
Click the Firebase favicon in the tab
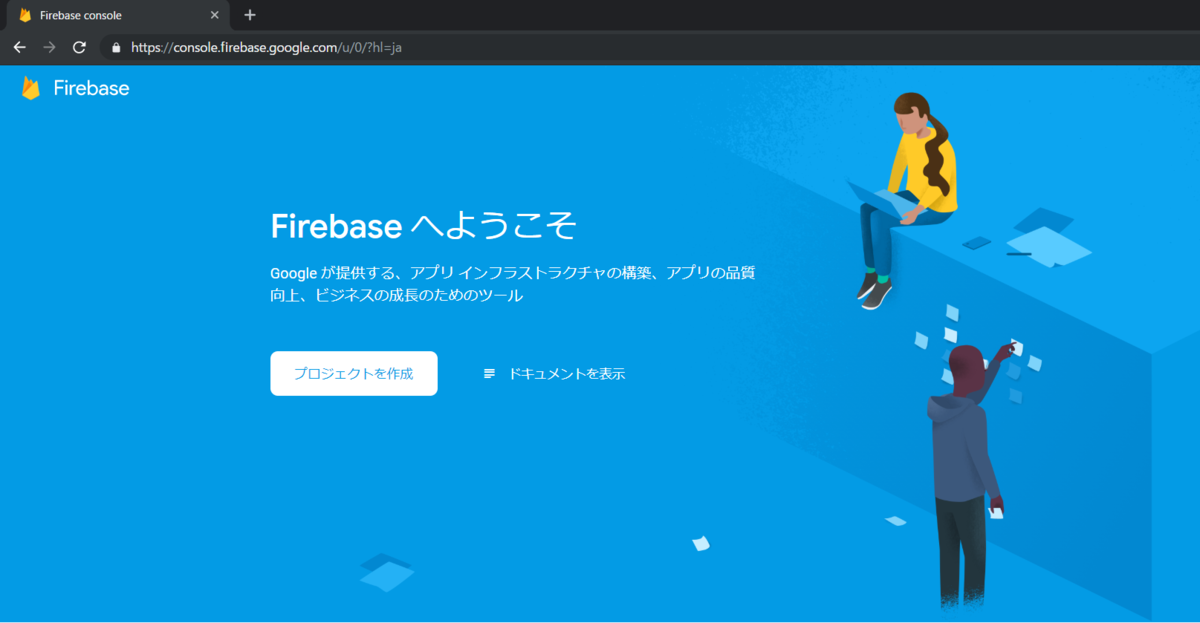(25, 15)
